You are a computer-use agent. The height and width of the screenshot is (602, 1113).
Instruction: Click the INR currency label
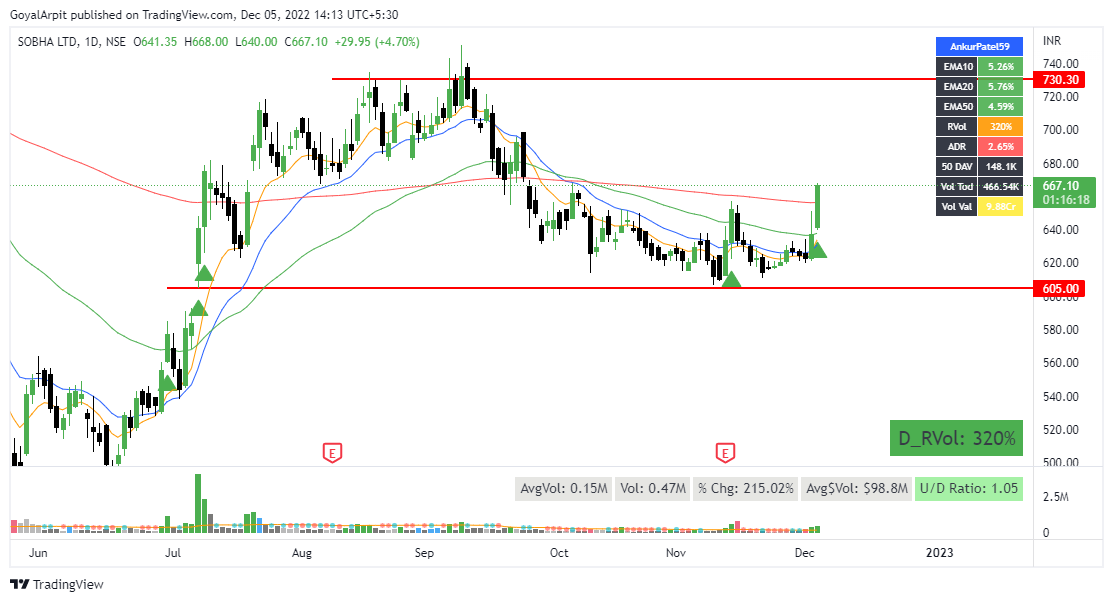pos(1052,40)
